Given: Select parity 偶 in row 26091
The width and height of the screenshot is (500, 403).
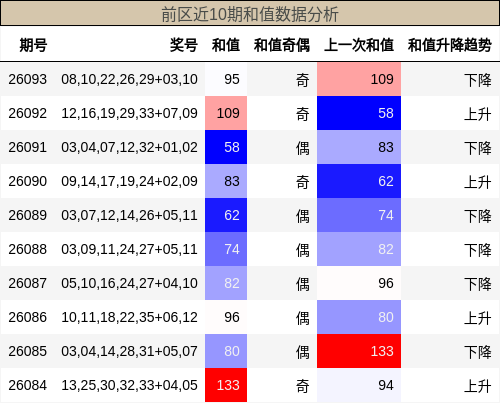Looking at the screenshot, I should point(303,148).
